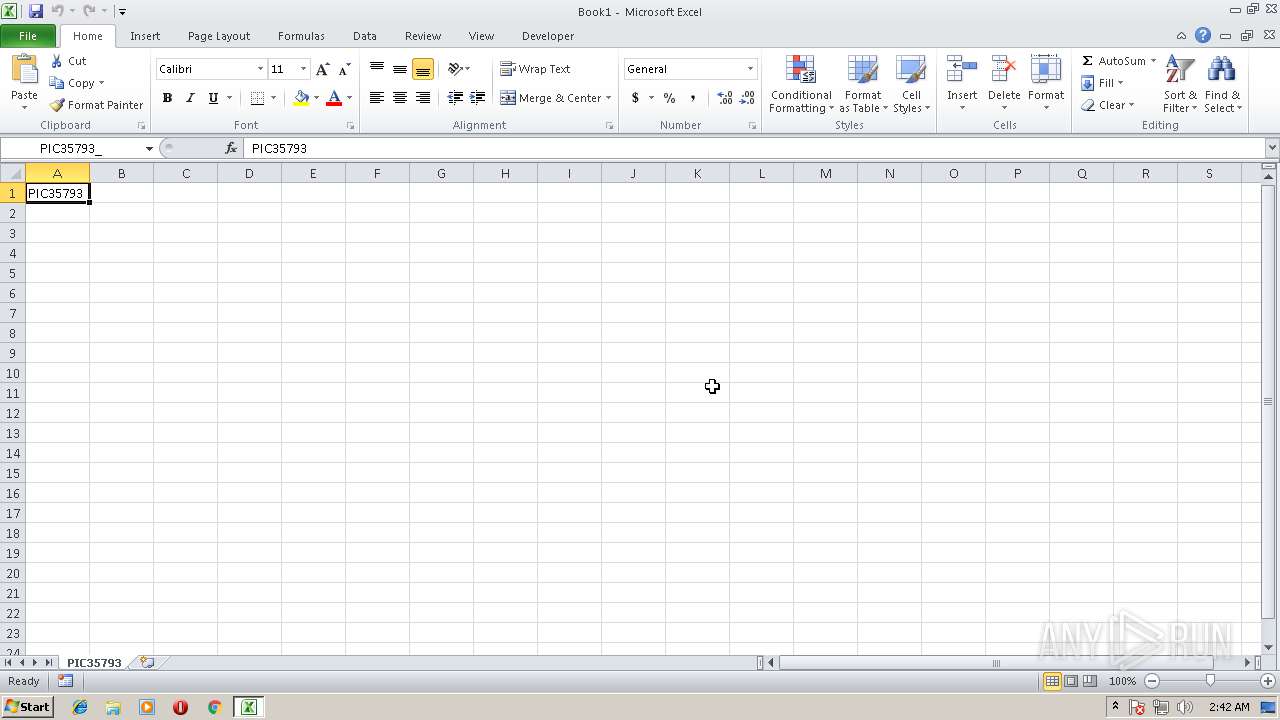1280x720 pixels.
Task: Decrease indent in alignment group
Action: click(455, 98)
